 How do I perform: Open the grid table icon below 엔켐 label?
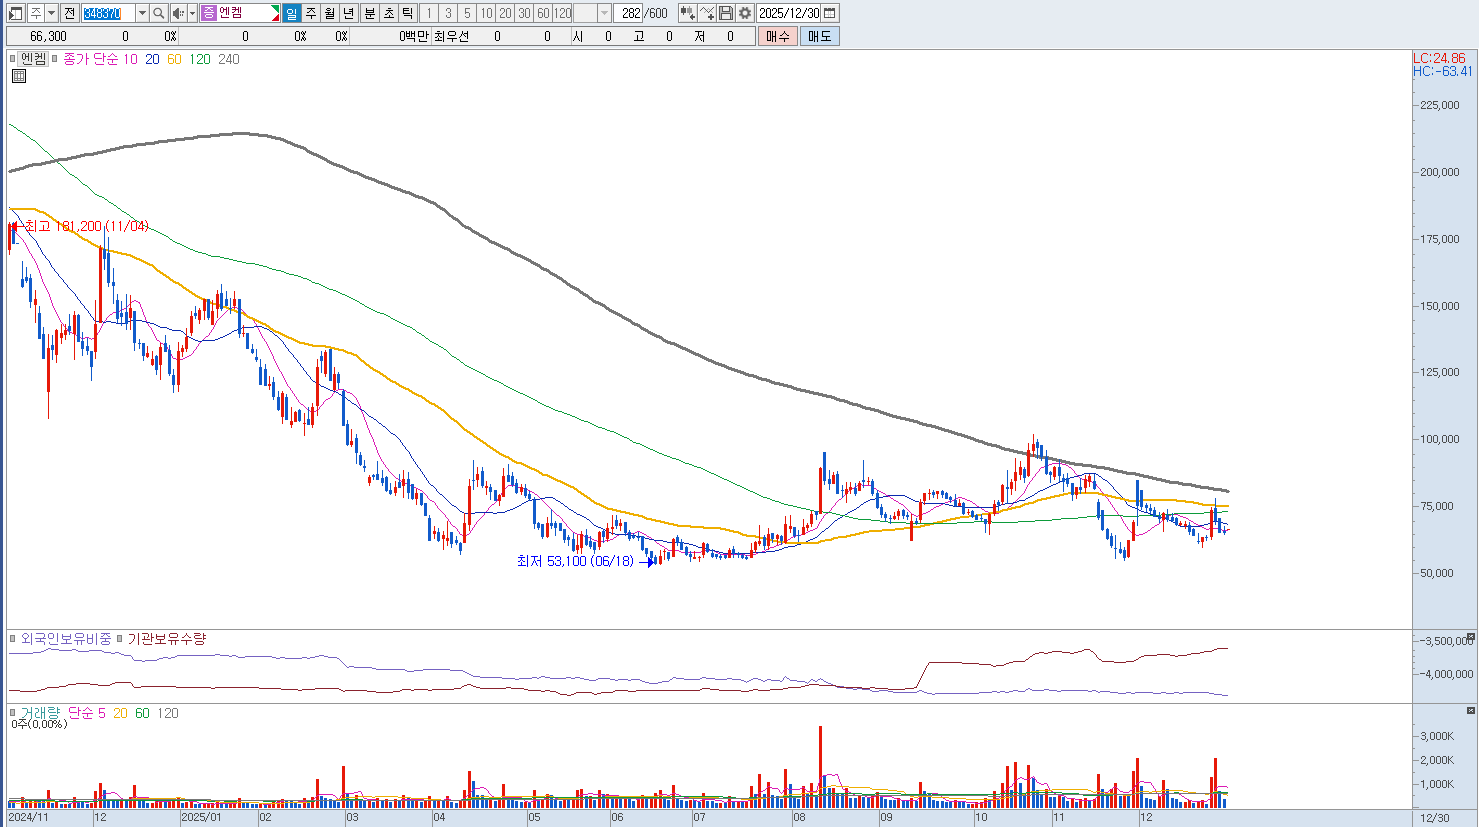coord(18,76)
